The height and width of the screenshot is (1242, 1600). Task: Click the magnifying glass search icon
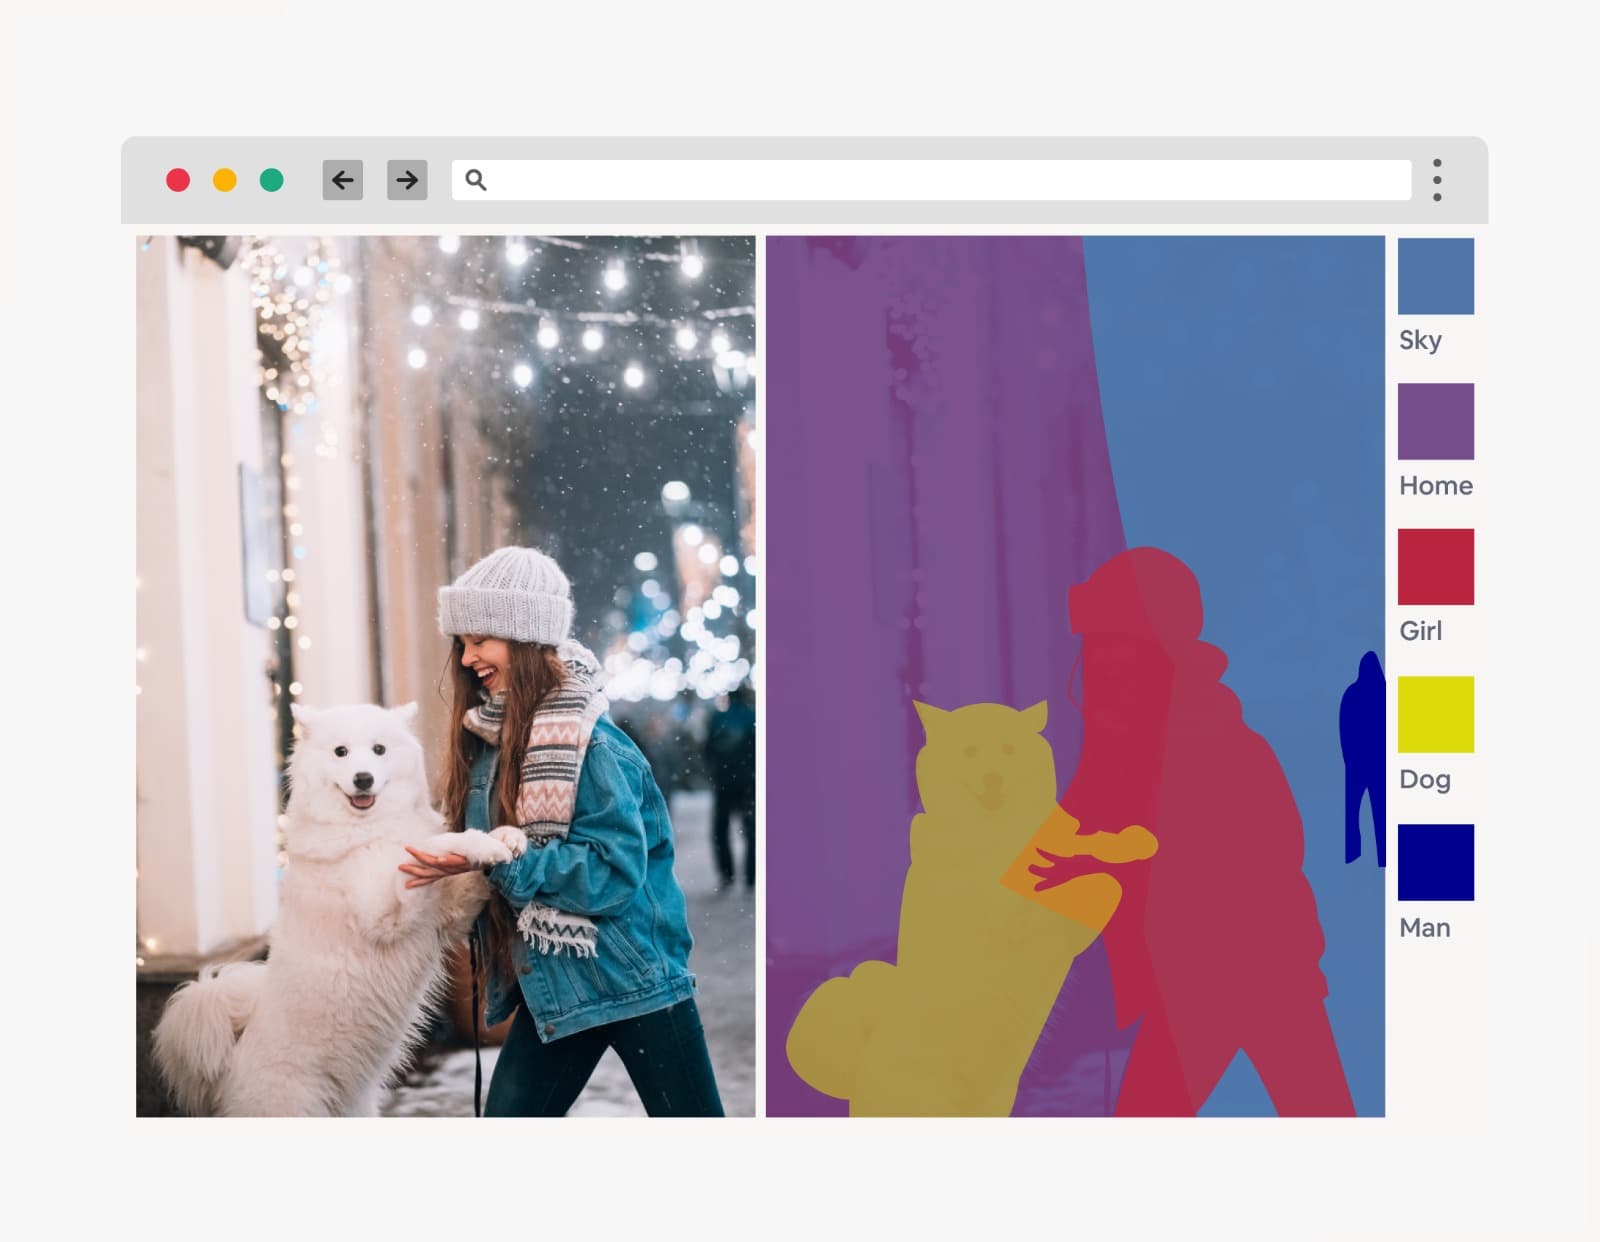point(476,180)
